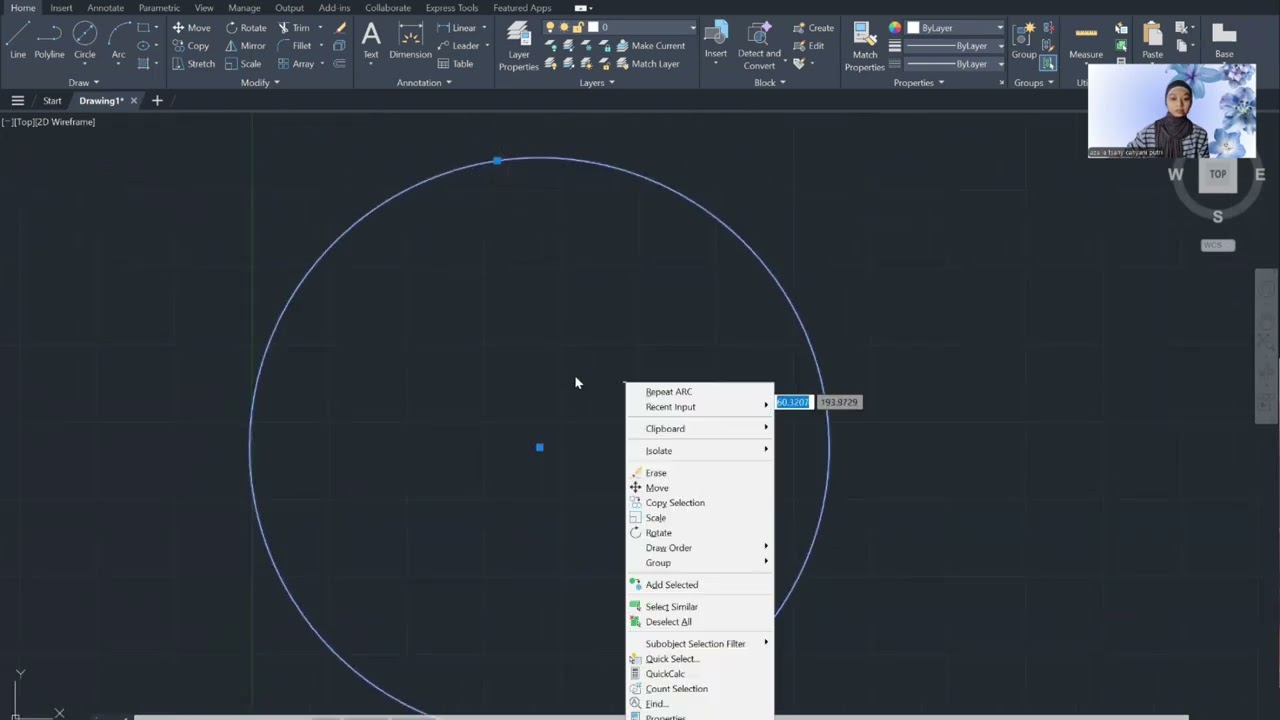Choose Deselect All in context menu
The width and height of the screenshot is (1280, 720).
coord(700,622)
